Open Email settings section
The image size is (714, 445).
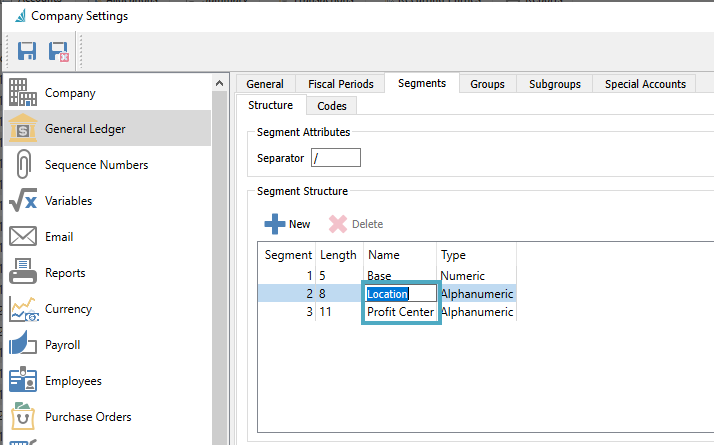[x=59, y=237]
